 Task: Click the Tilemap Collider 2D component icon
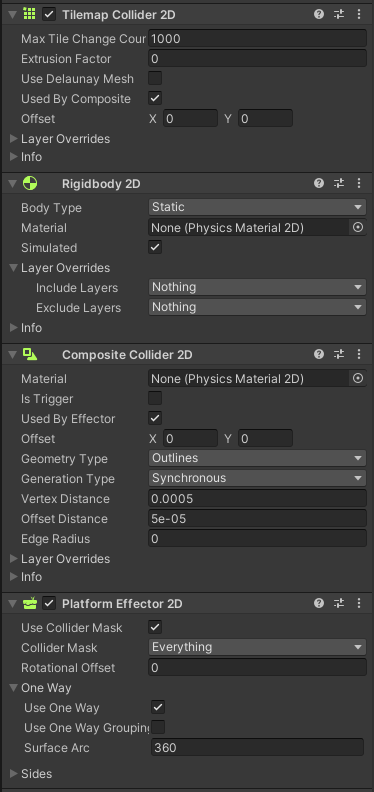[30, 14]
